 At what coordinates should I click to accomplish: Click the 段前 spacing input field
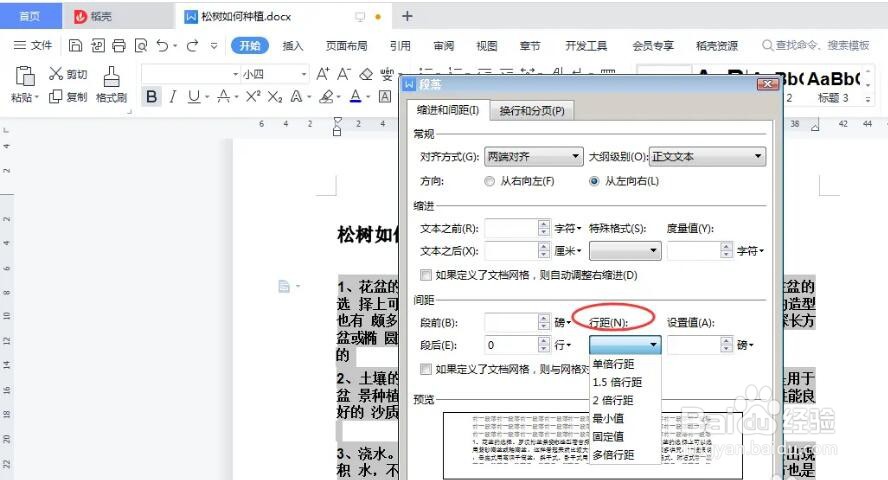511,322
